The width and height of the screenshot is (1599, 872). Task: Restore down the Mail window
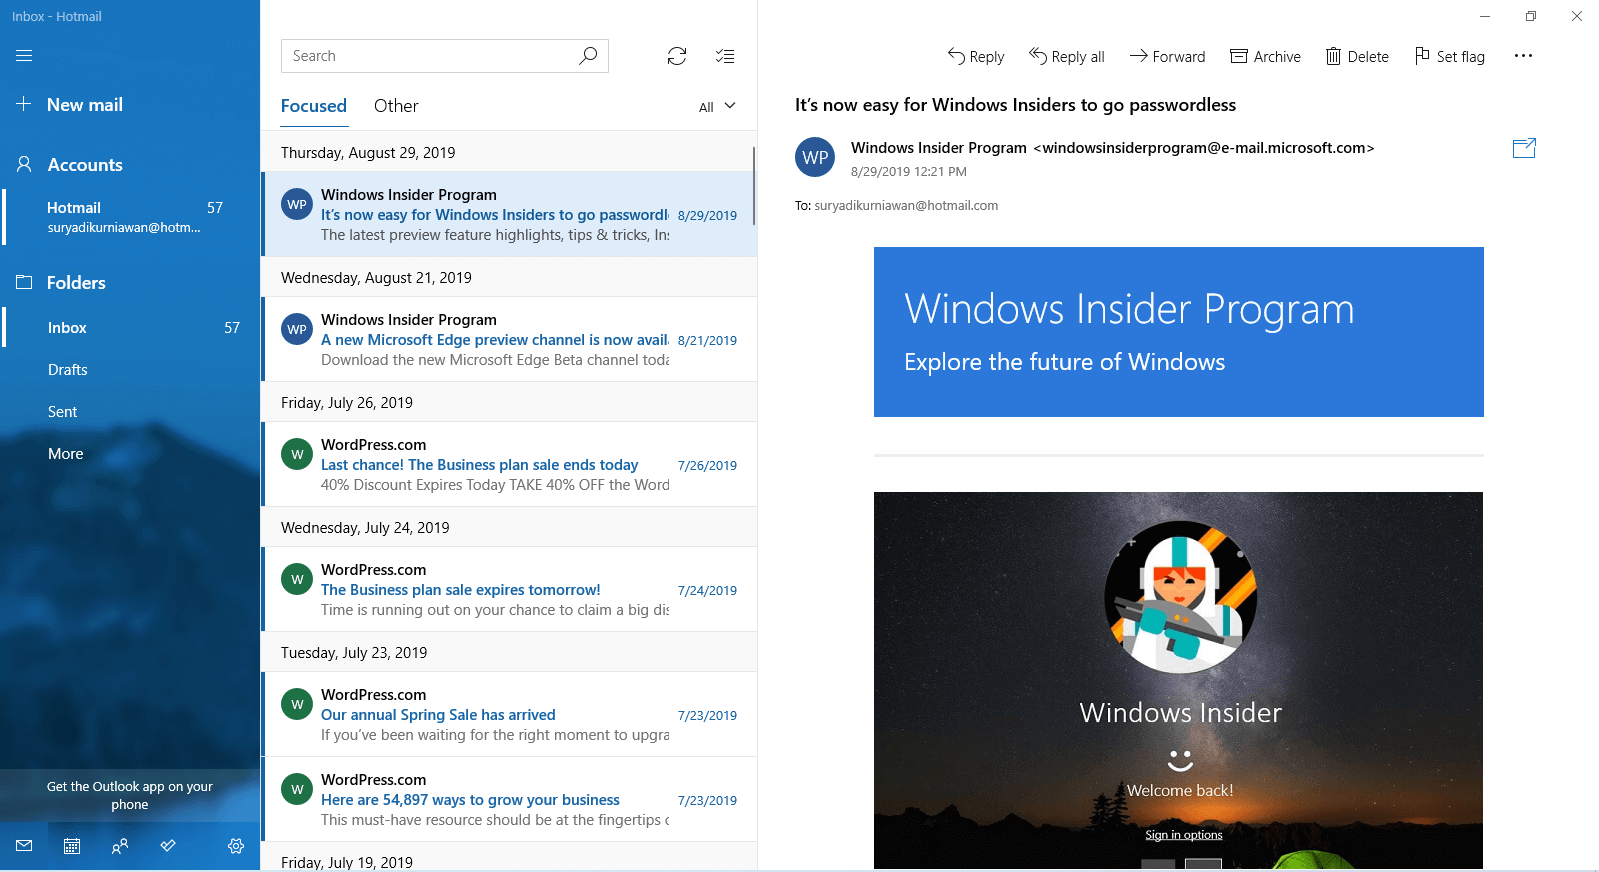click(x=1530, y=16)
